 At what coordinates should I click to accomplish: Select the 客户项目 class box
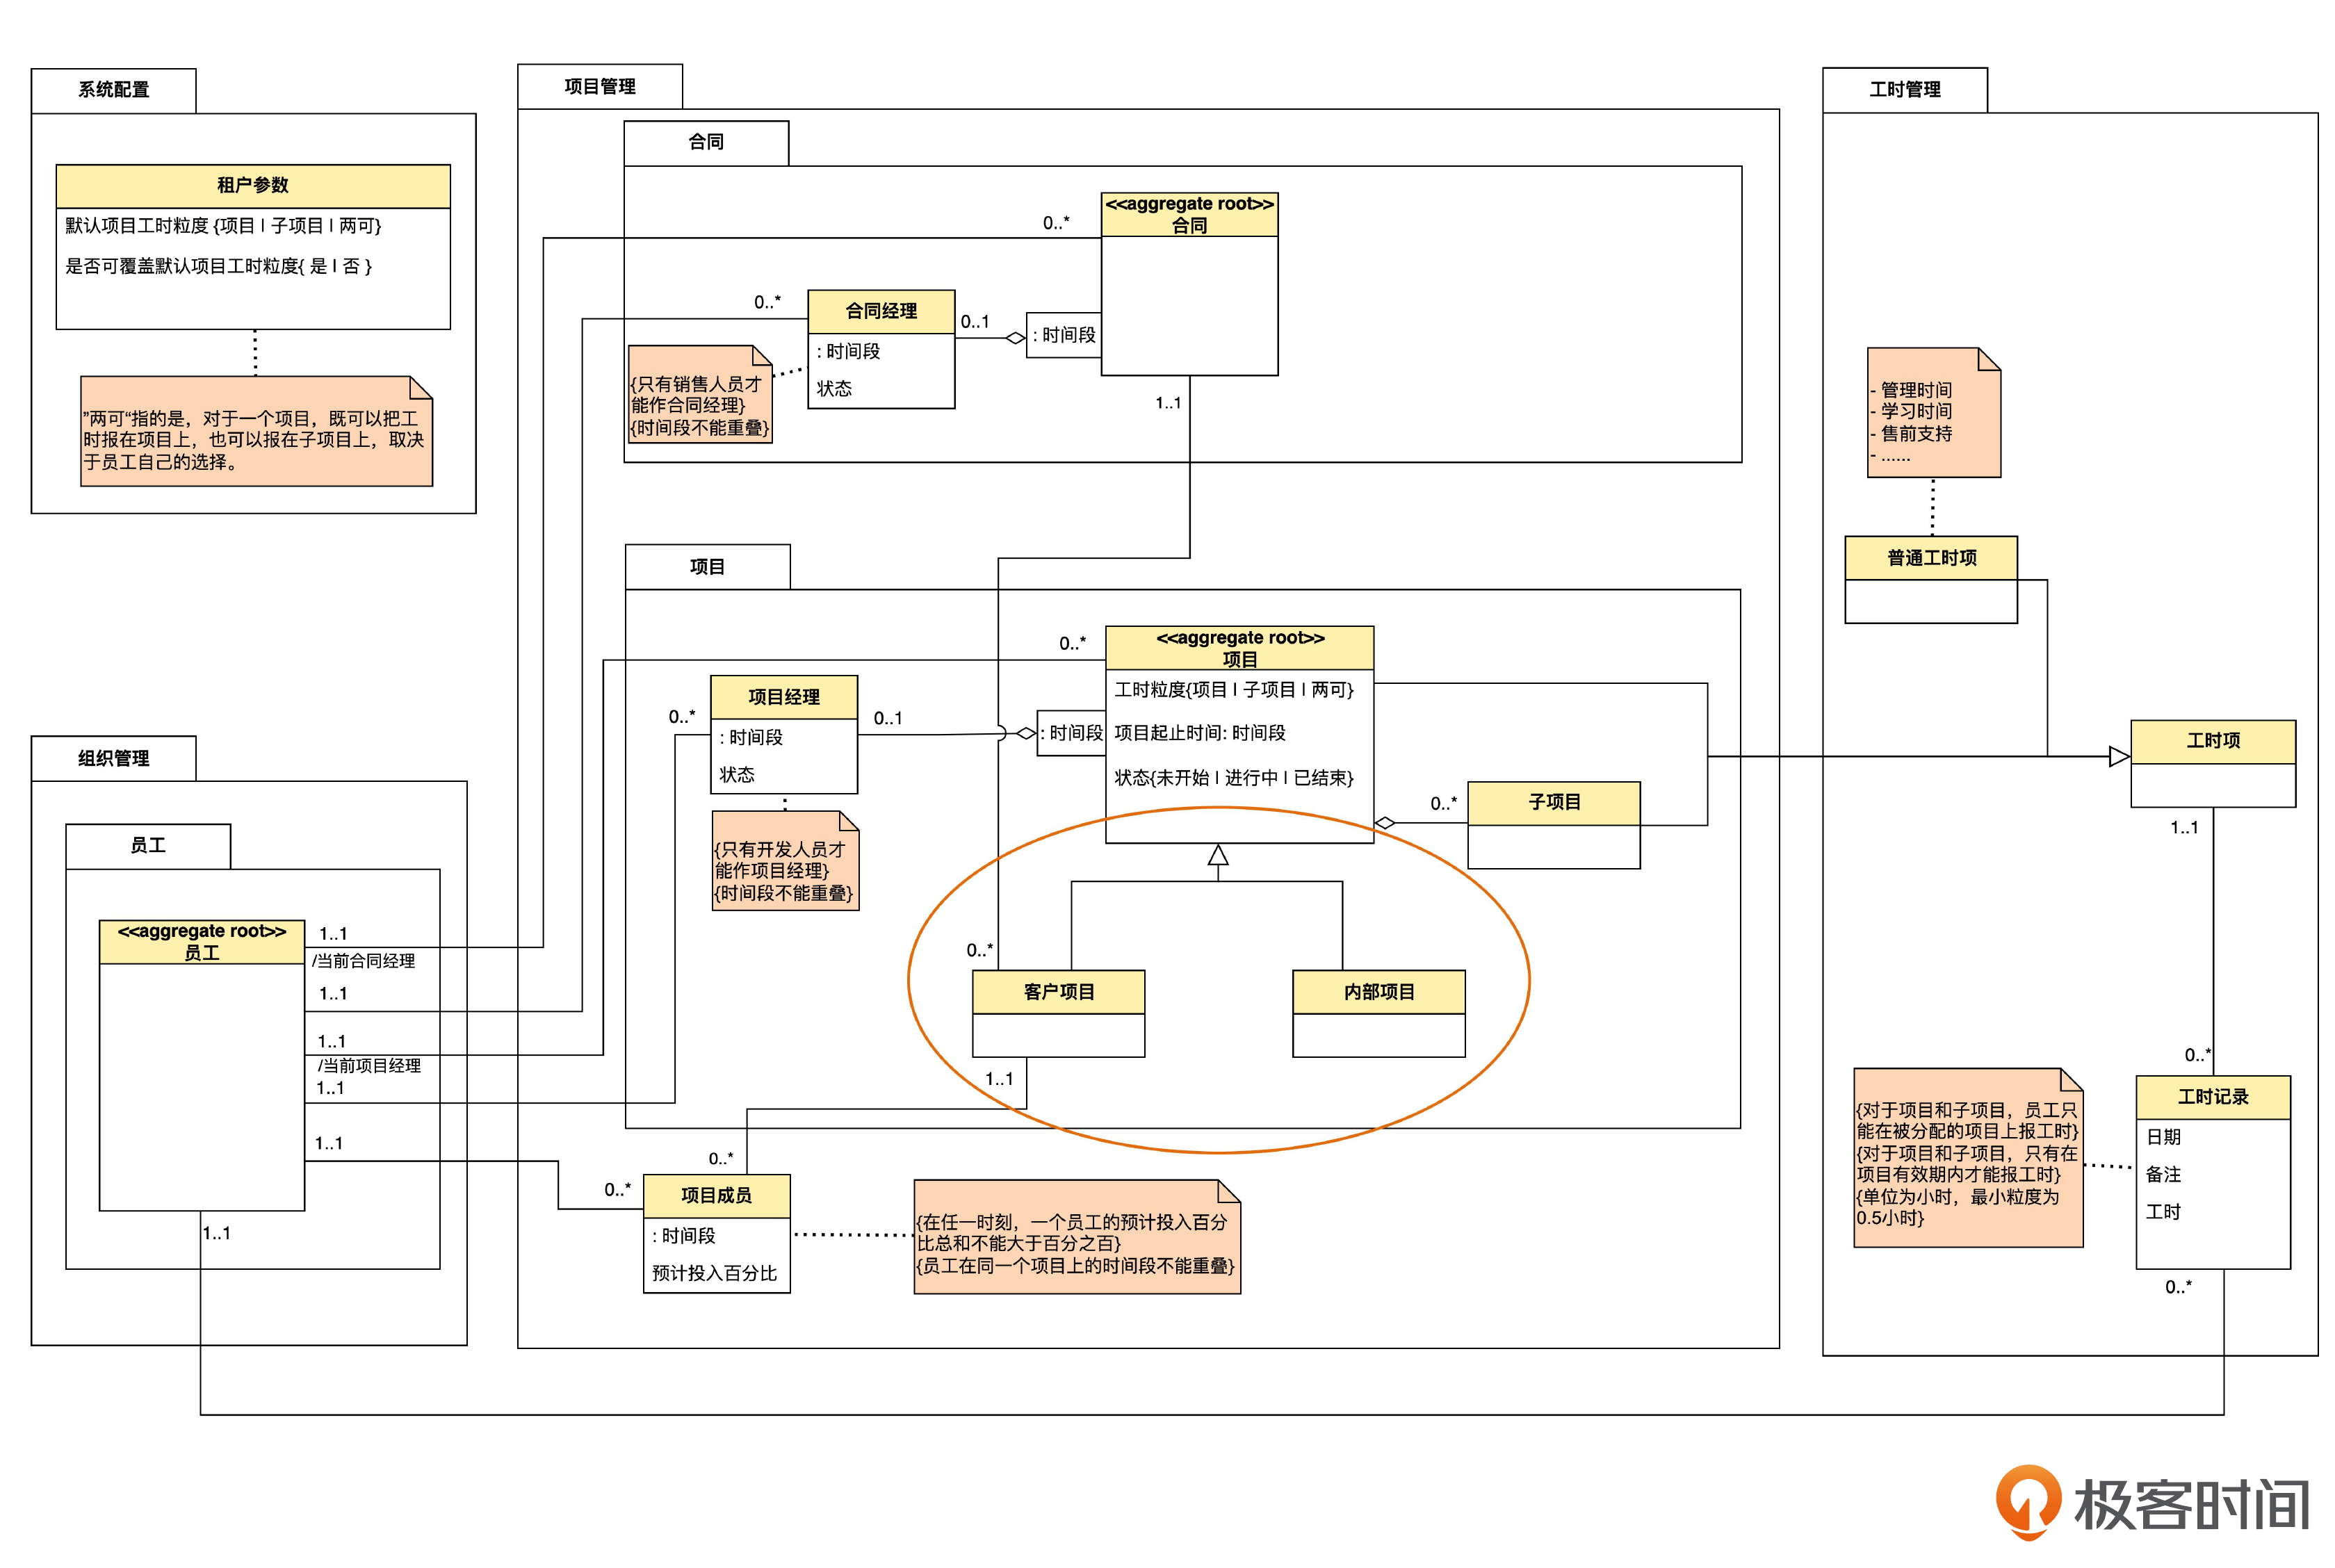(1058, 992)
